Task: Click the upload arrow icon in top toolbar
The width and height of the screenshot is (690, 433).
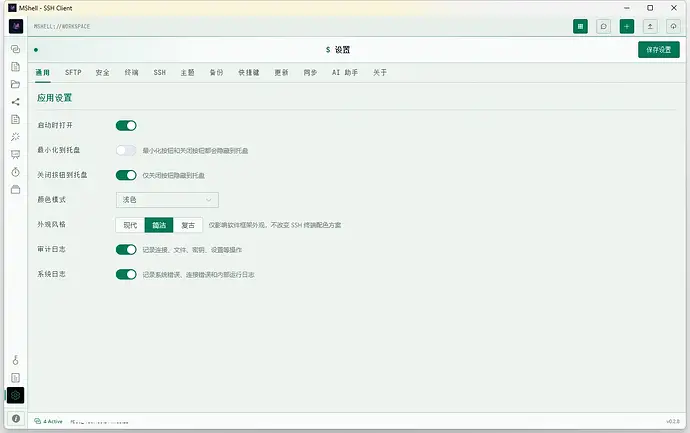Action: click(x=650, y=26)
